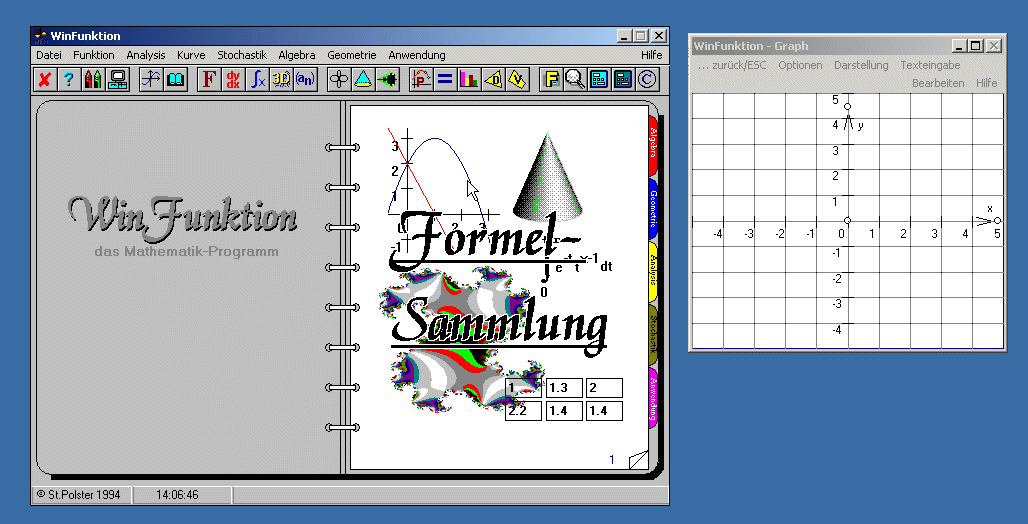
Task: Open the Kurve menu
Action: pos(191,55)
